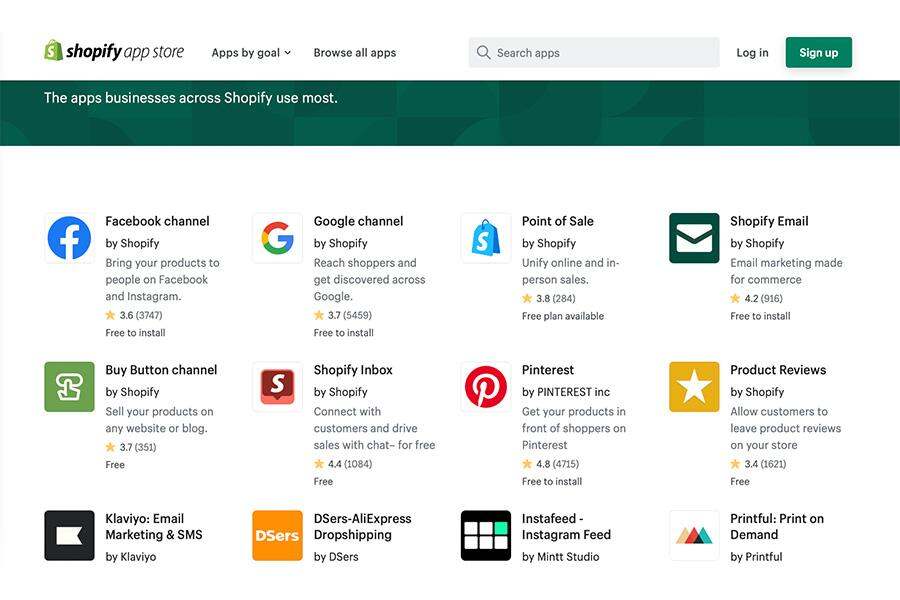
Task: Open the Facebook channel title link
Action: [x=157, y=221]
